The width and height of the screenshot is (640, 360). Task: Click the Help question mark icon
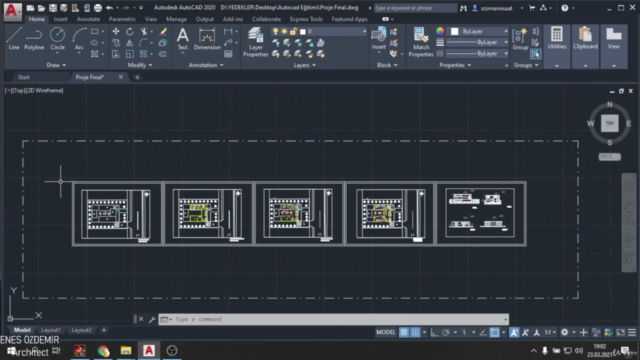click(x=564, y=8)
